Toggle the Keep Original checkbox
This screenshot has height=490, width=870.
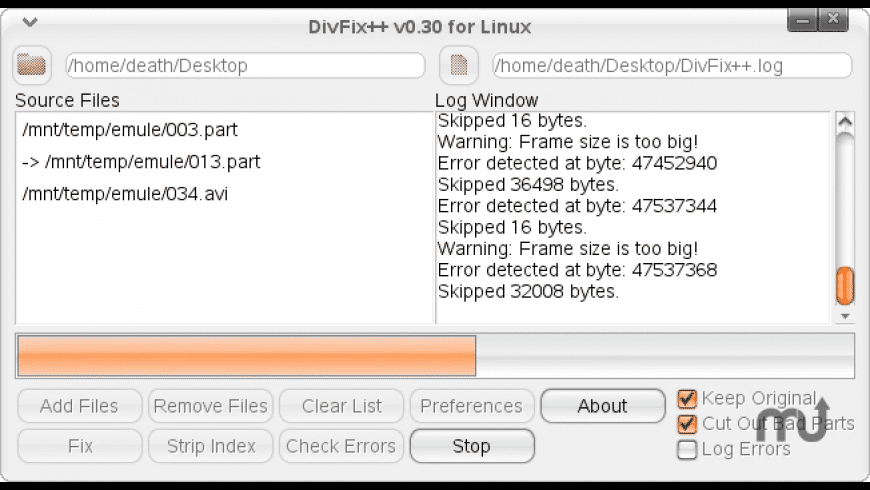tap(687, 399)
